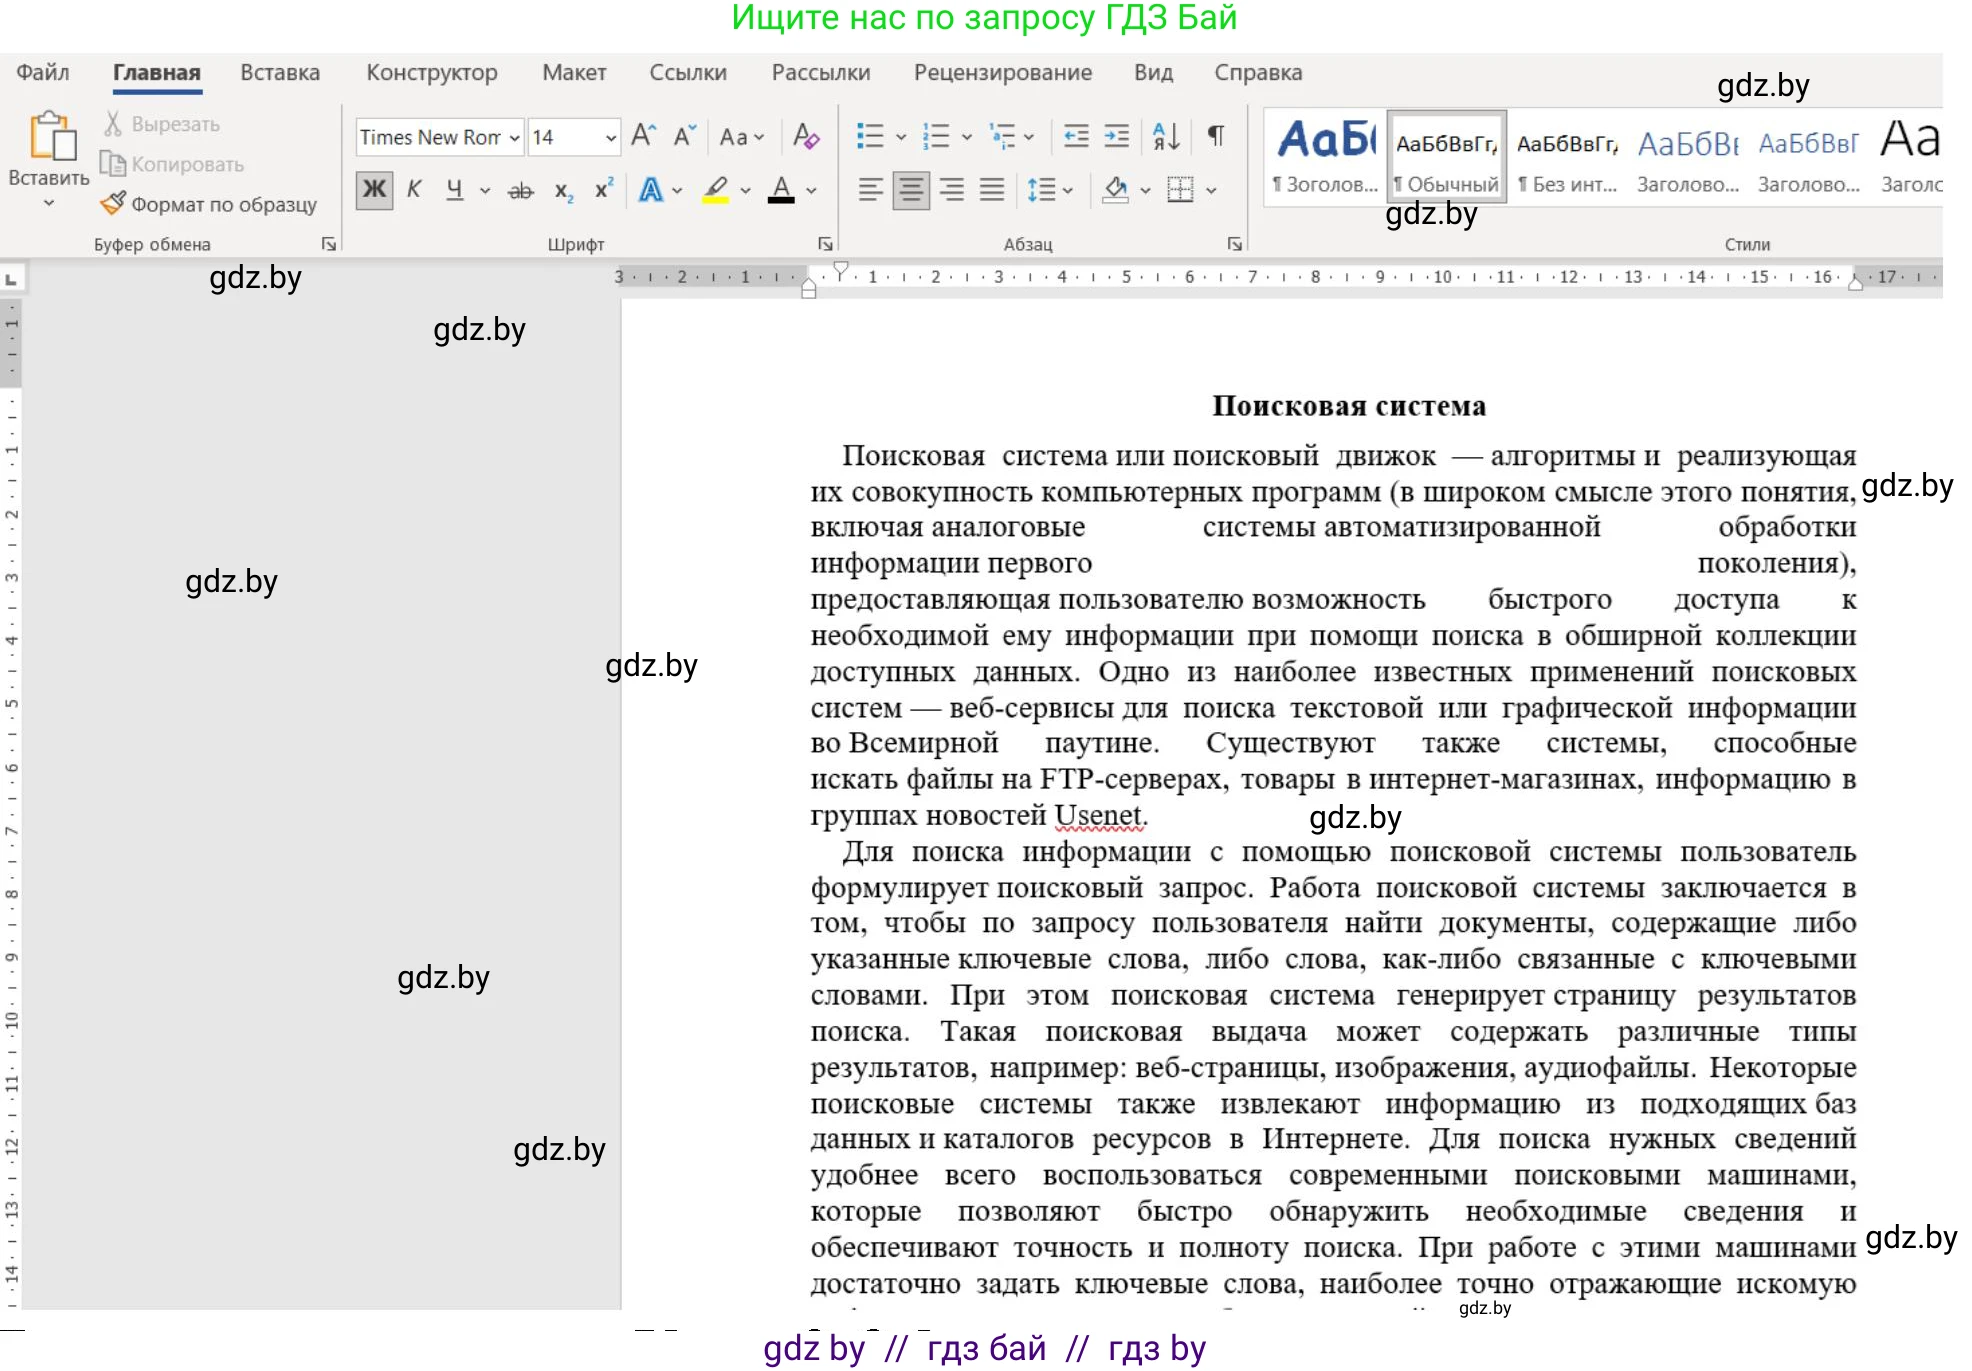The height and width of the screenshot is (1371, 1972).
Task: Open text effects (buква А)
Action: 651,190
